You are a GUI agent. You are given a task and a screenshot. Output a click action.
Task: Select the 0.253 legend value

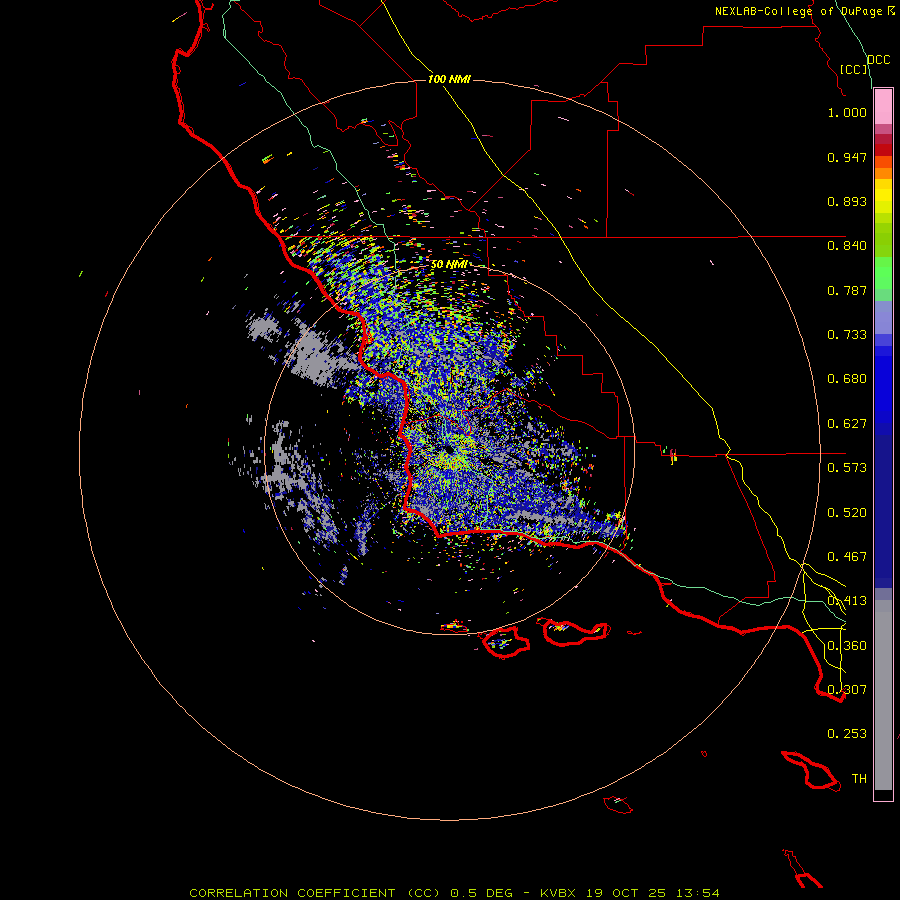pyautogui.click(x=847, y=734)
